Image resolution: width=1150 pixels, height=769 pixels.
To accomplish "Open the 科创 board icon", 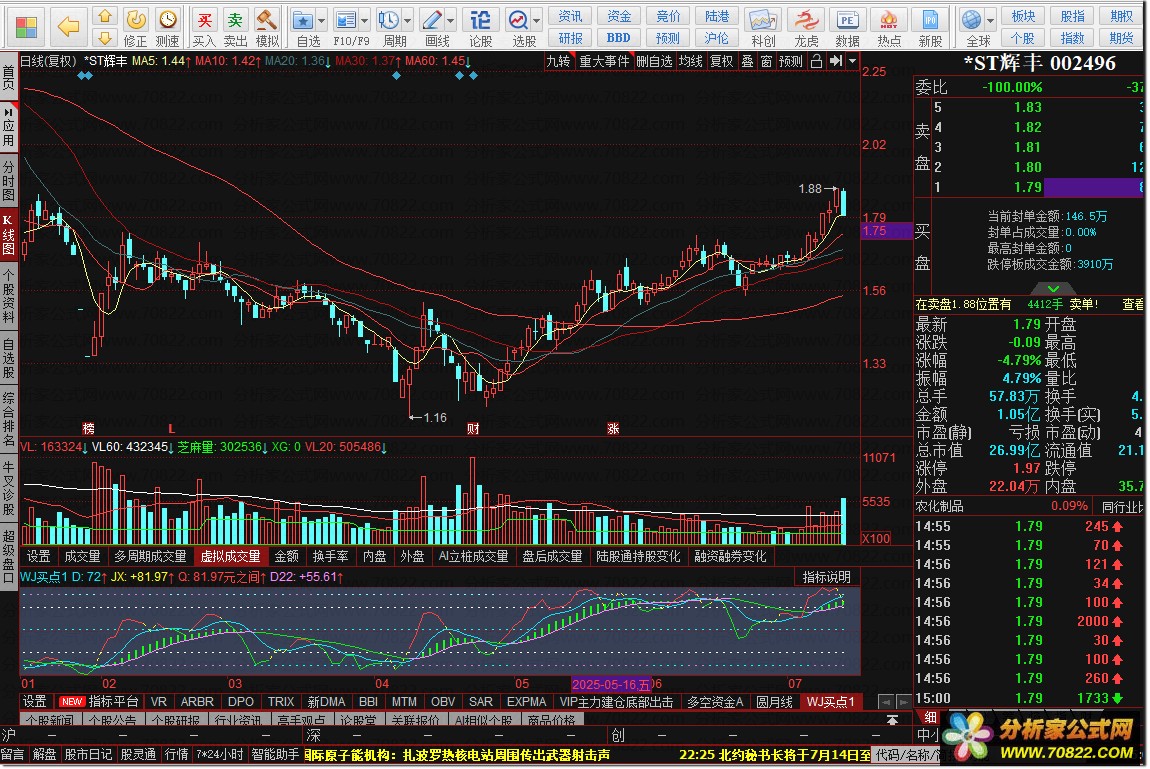I will pos(763,27).
